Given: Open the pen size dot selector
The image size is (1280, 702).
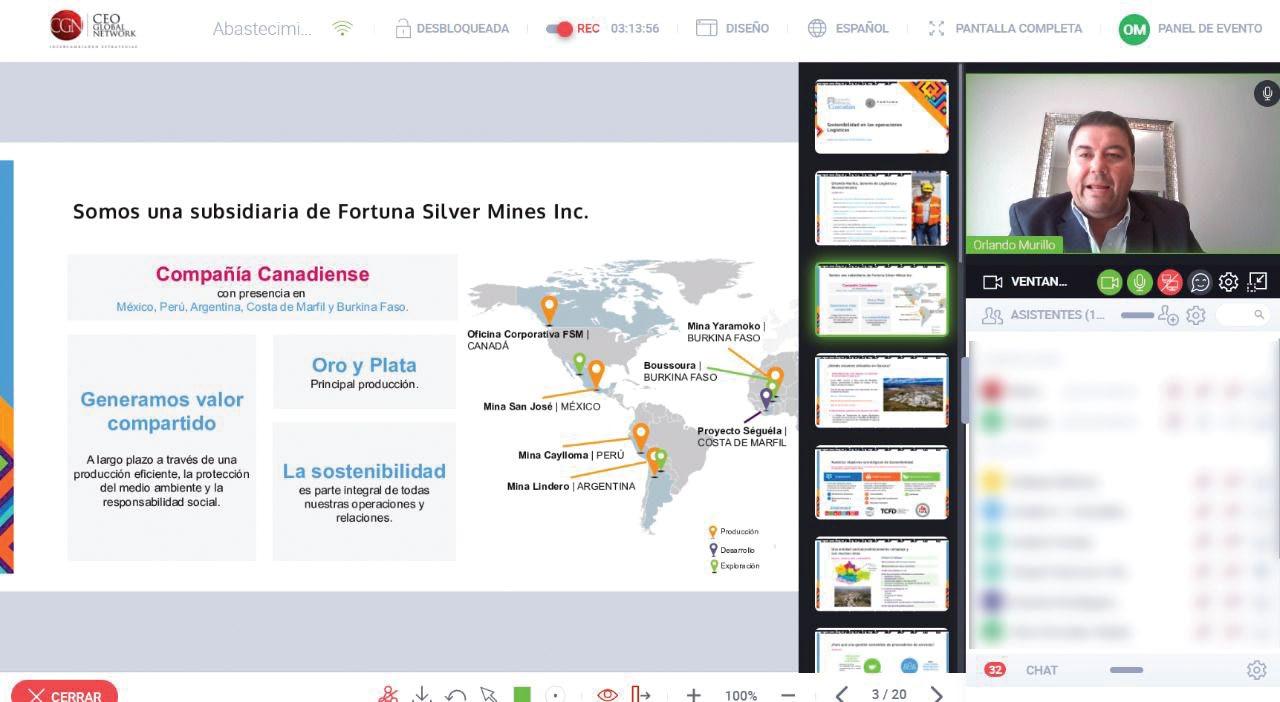Looking at the screenshot, I should pyautogui.click(x=555, y=694).
